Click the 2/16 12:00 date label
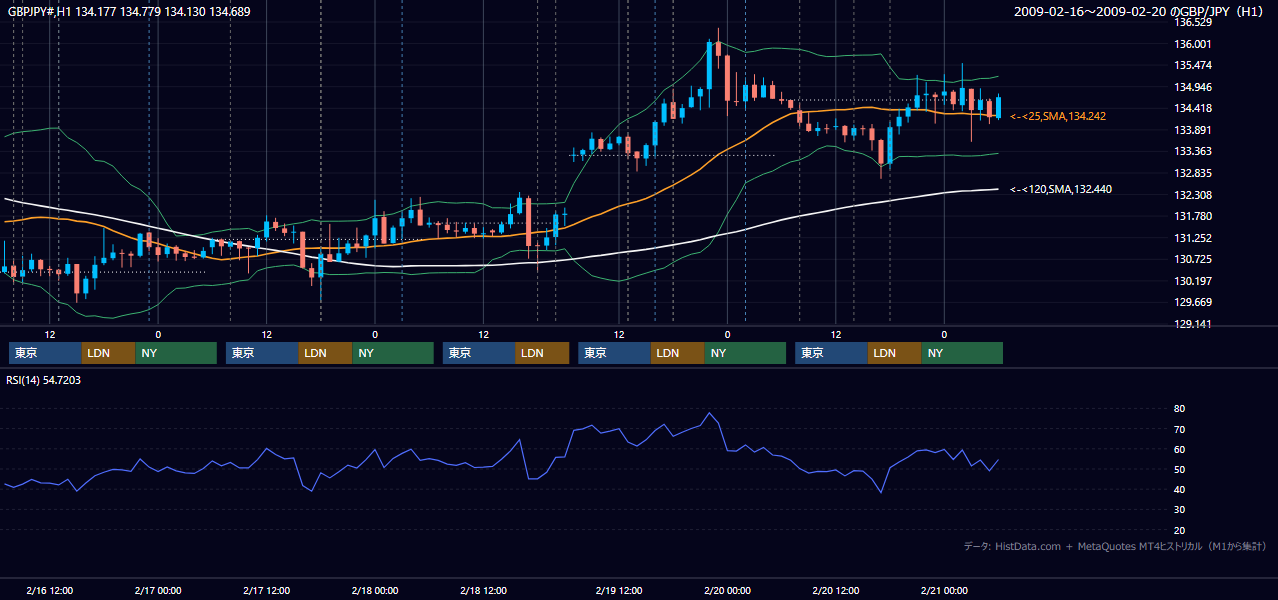The image size is (1278, 600). pyautogui.click(x=49, y=590)
